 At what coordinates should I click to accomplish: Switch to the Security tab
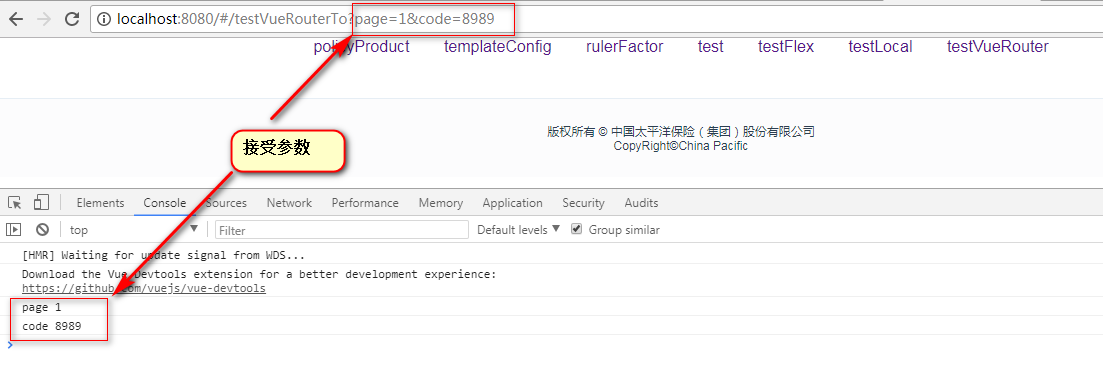click(583, 203)
